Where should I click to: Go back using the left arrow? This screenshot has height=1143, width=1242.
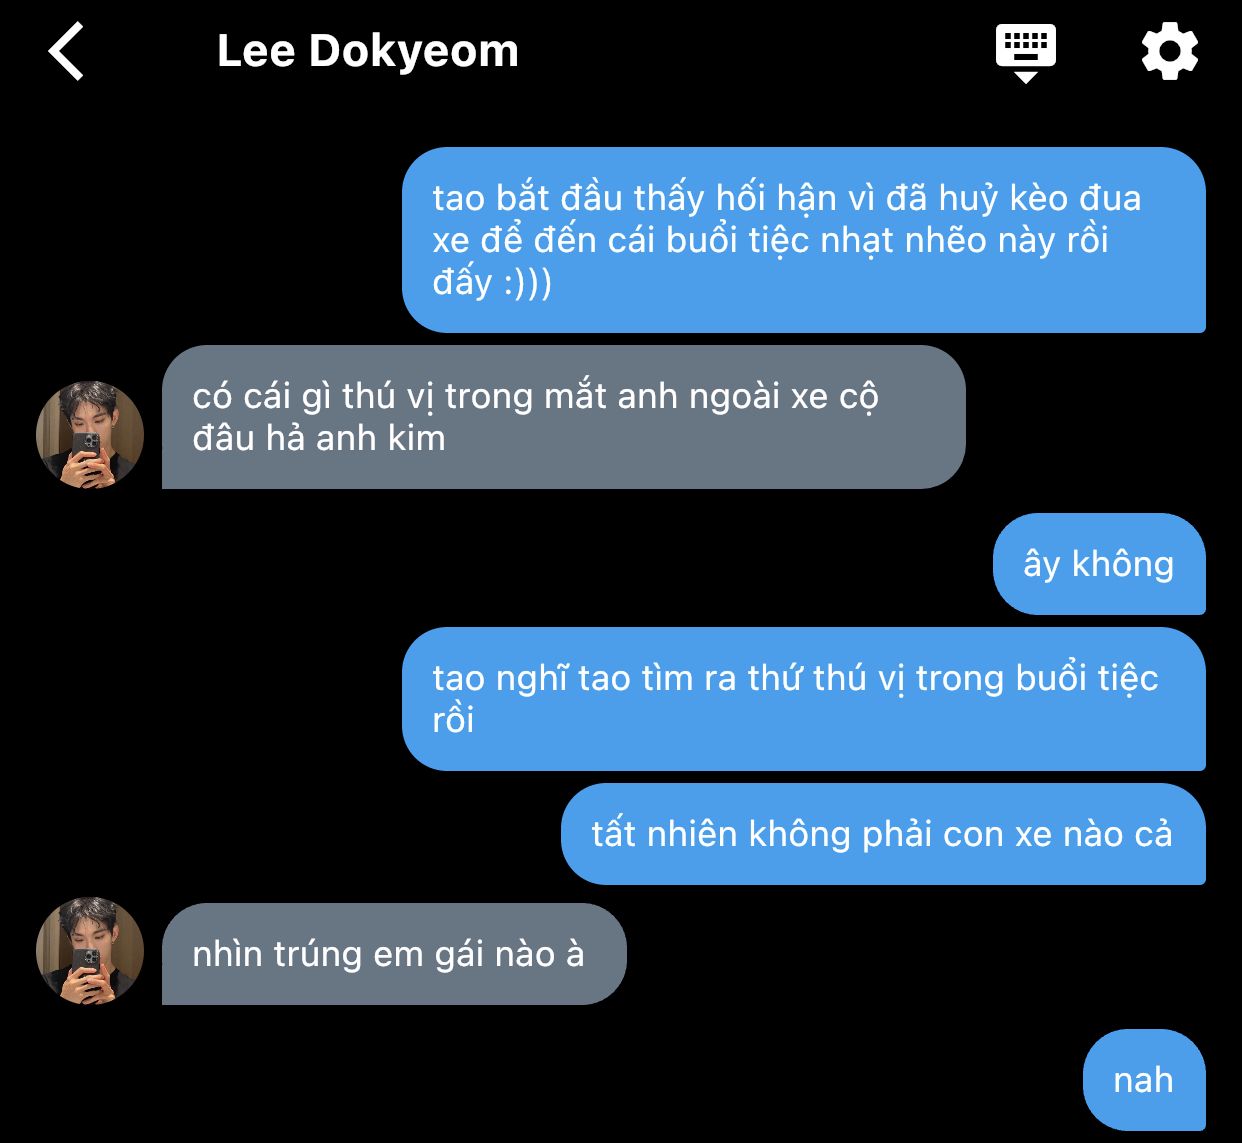coord(66,52)
